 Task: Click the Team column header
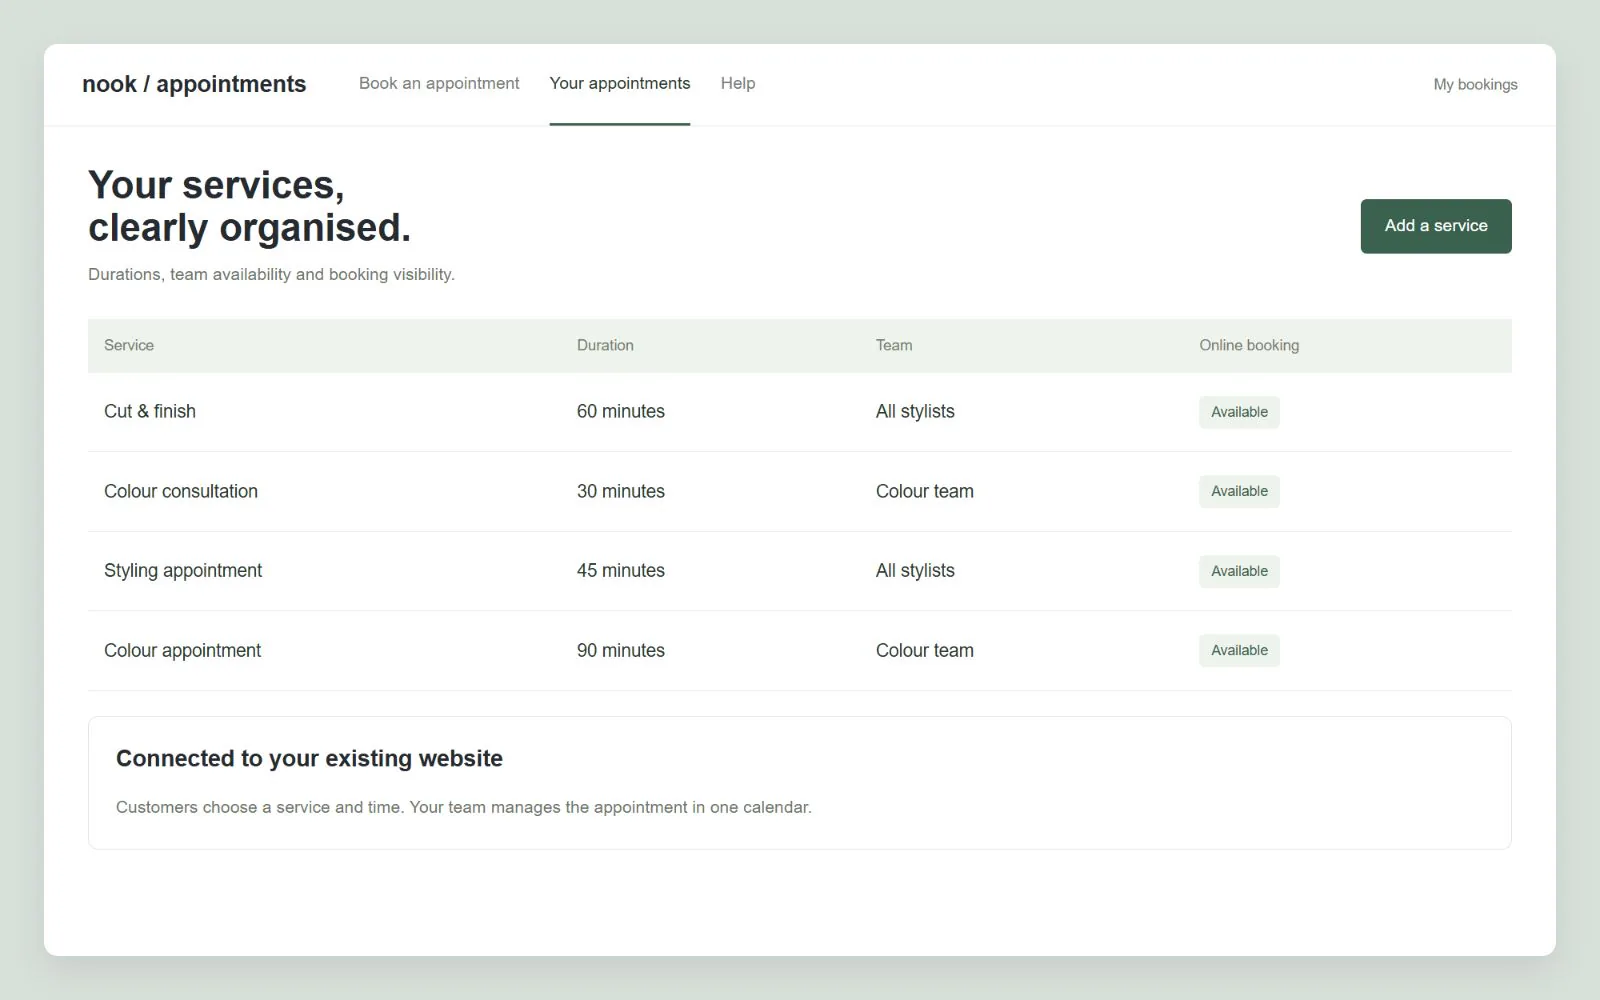894,345
